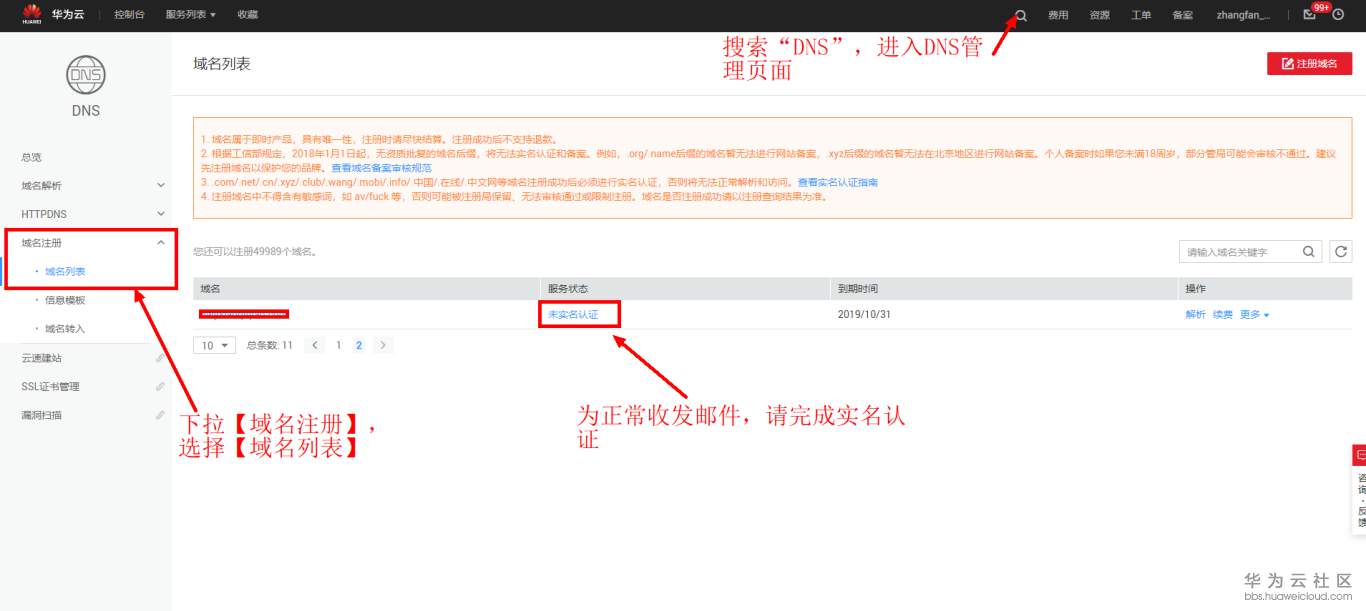Click the magnifier inside the domain keyword box
This screenshot has width=1366, height=611.
click(x=1309, y=252)
